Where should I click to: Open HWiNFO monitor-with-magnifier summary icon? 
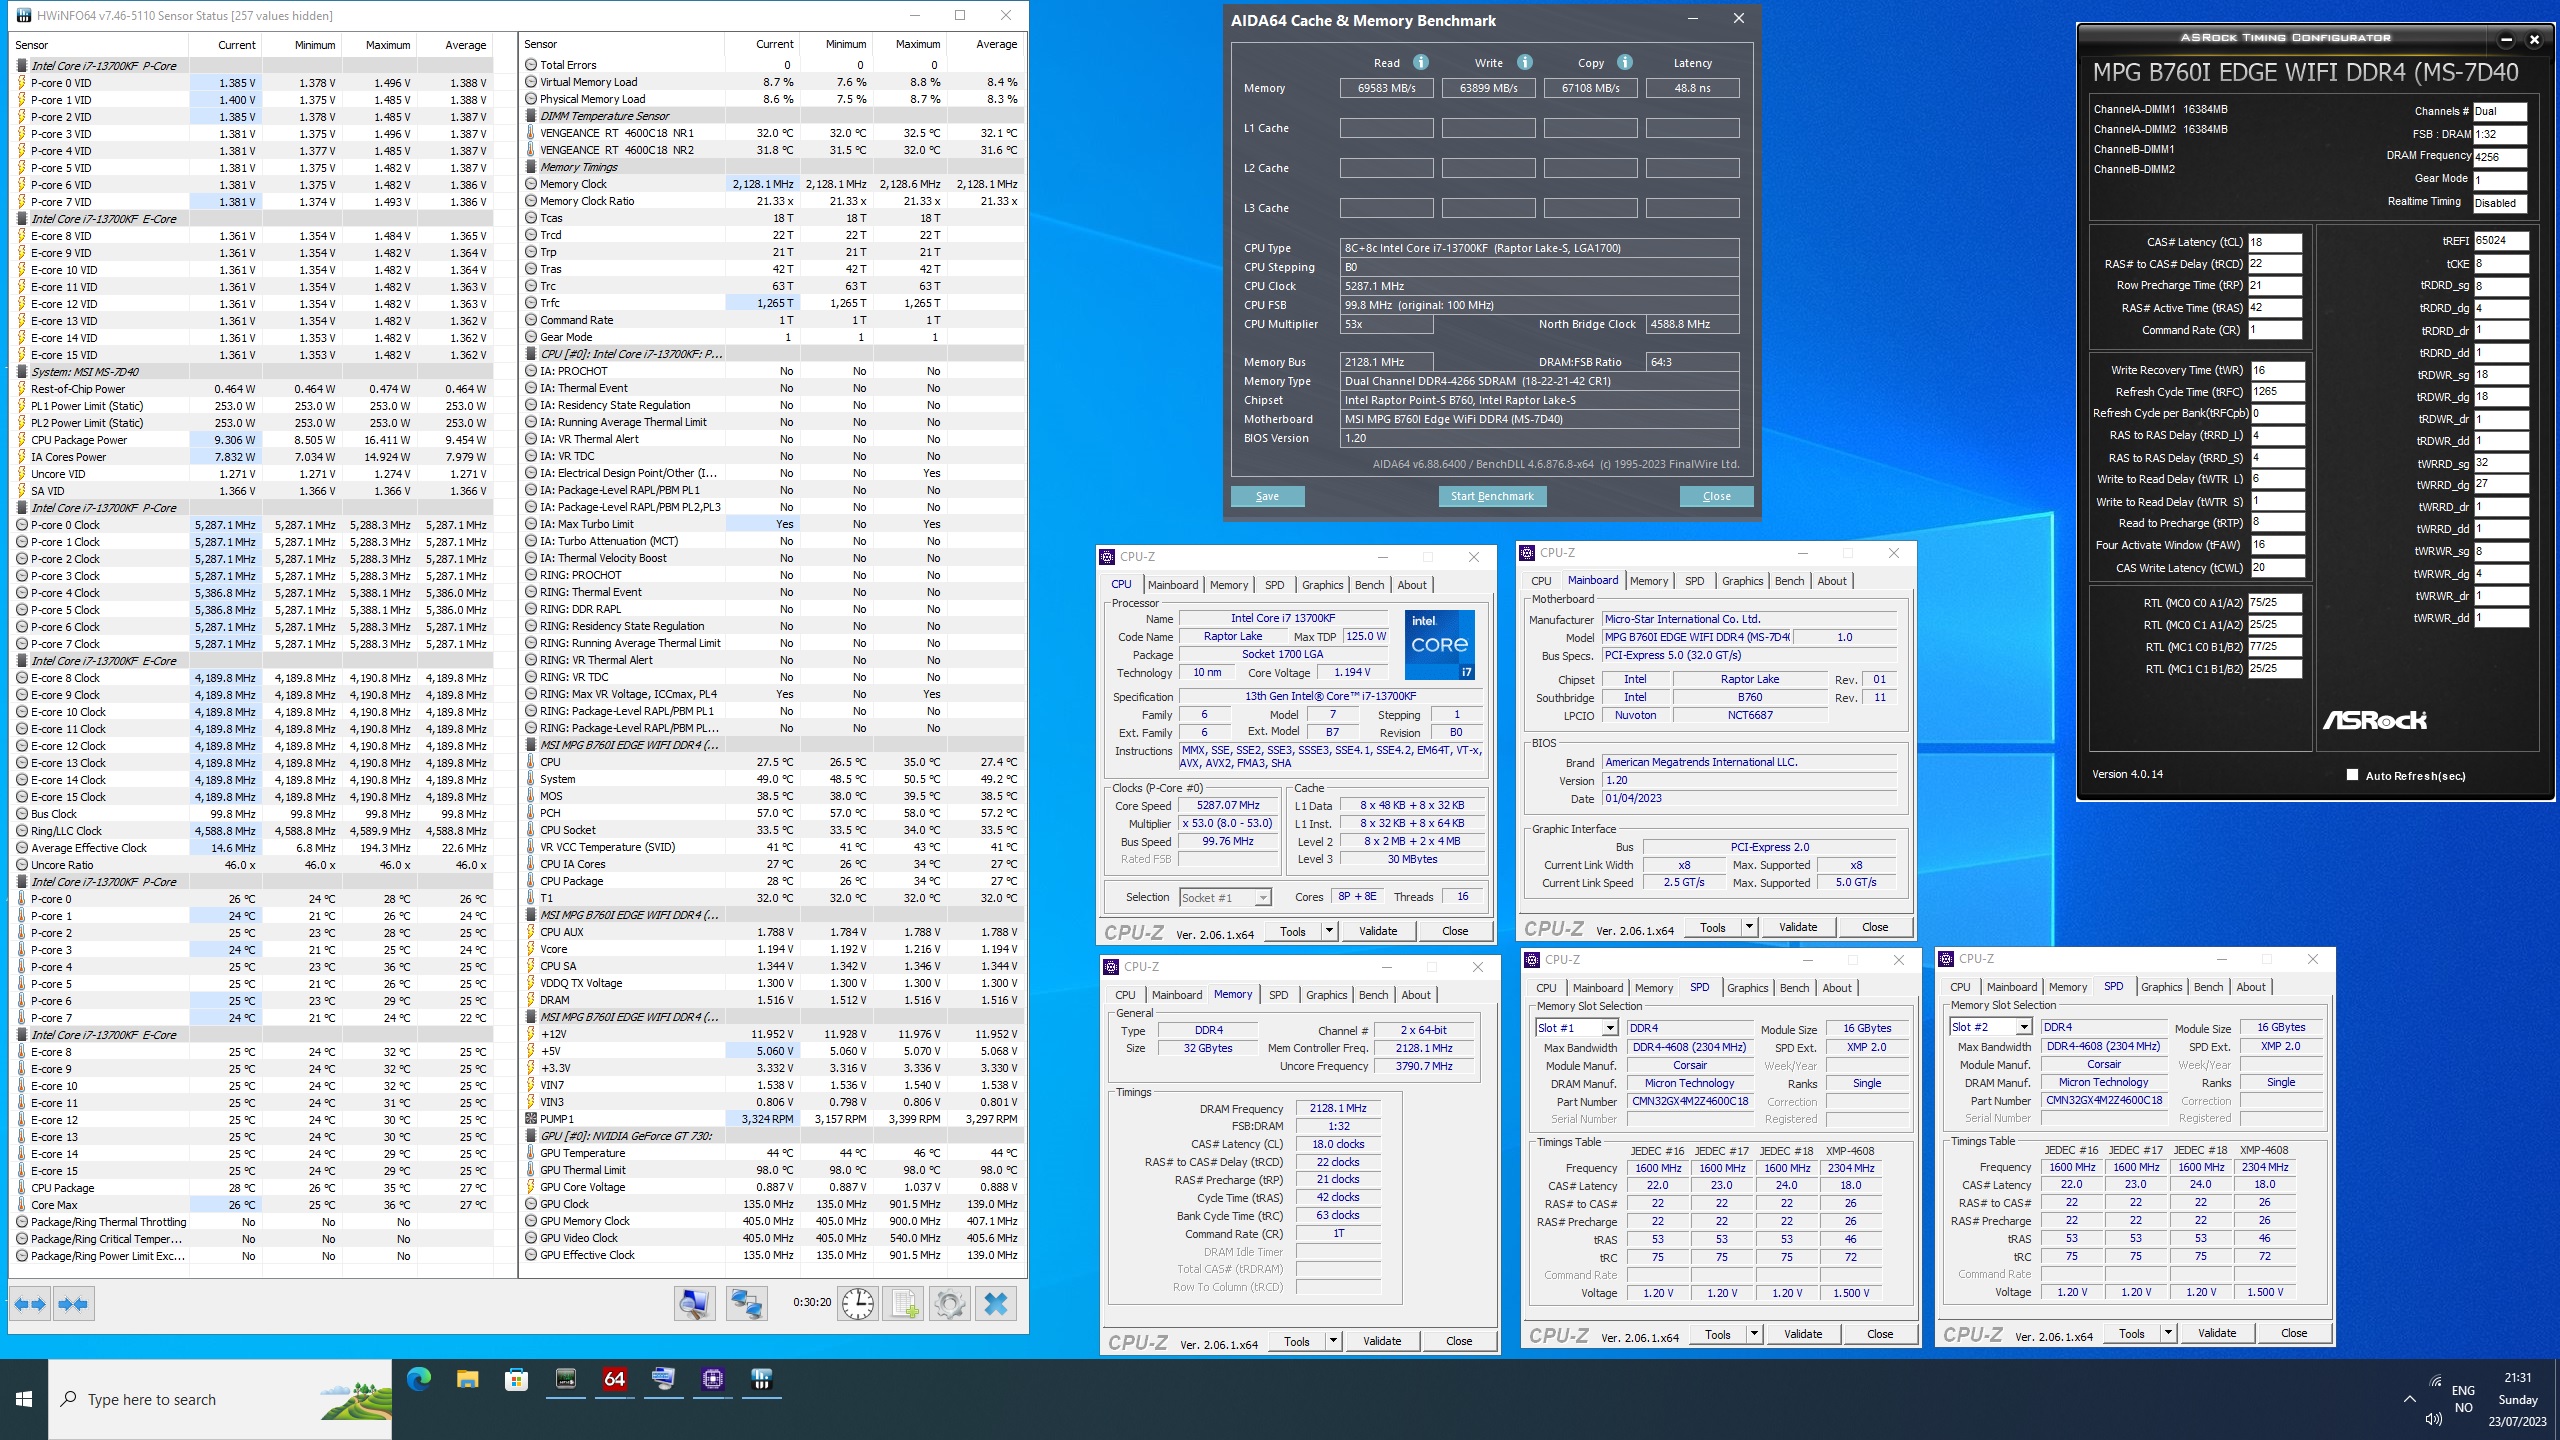coord(694,1304)
